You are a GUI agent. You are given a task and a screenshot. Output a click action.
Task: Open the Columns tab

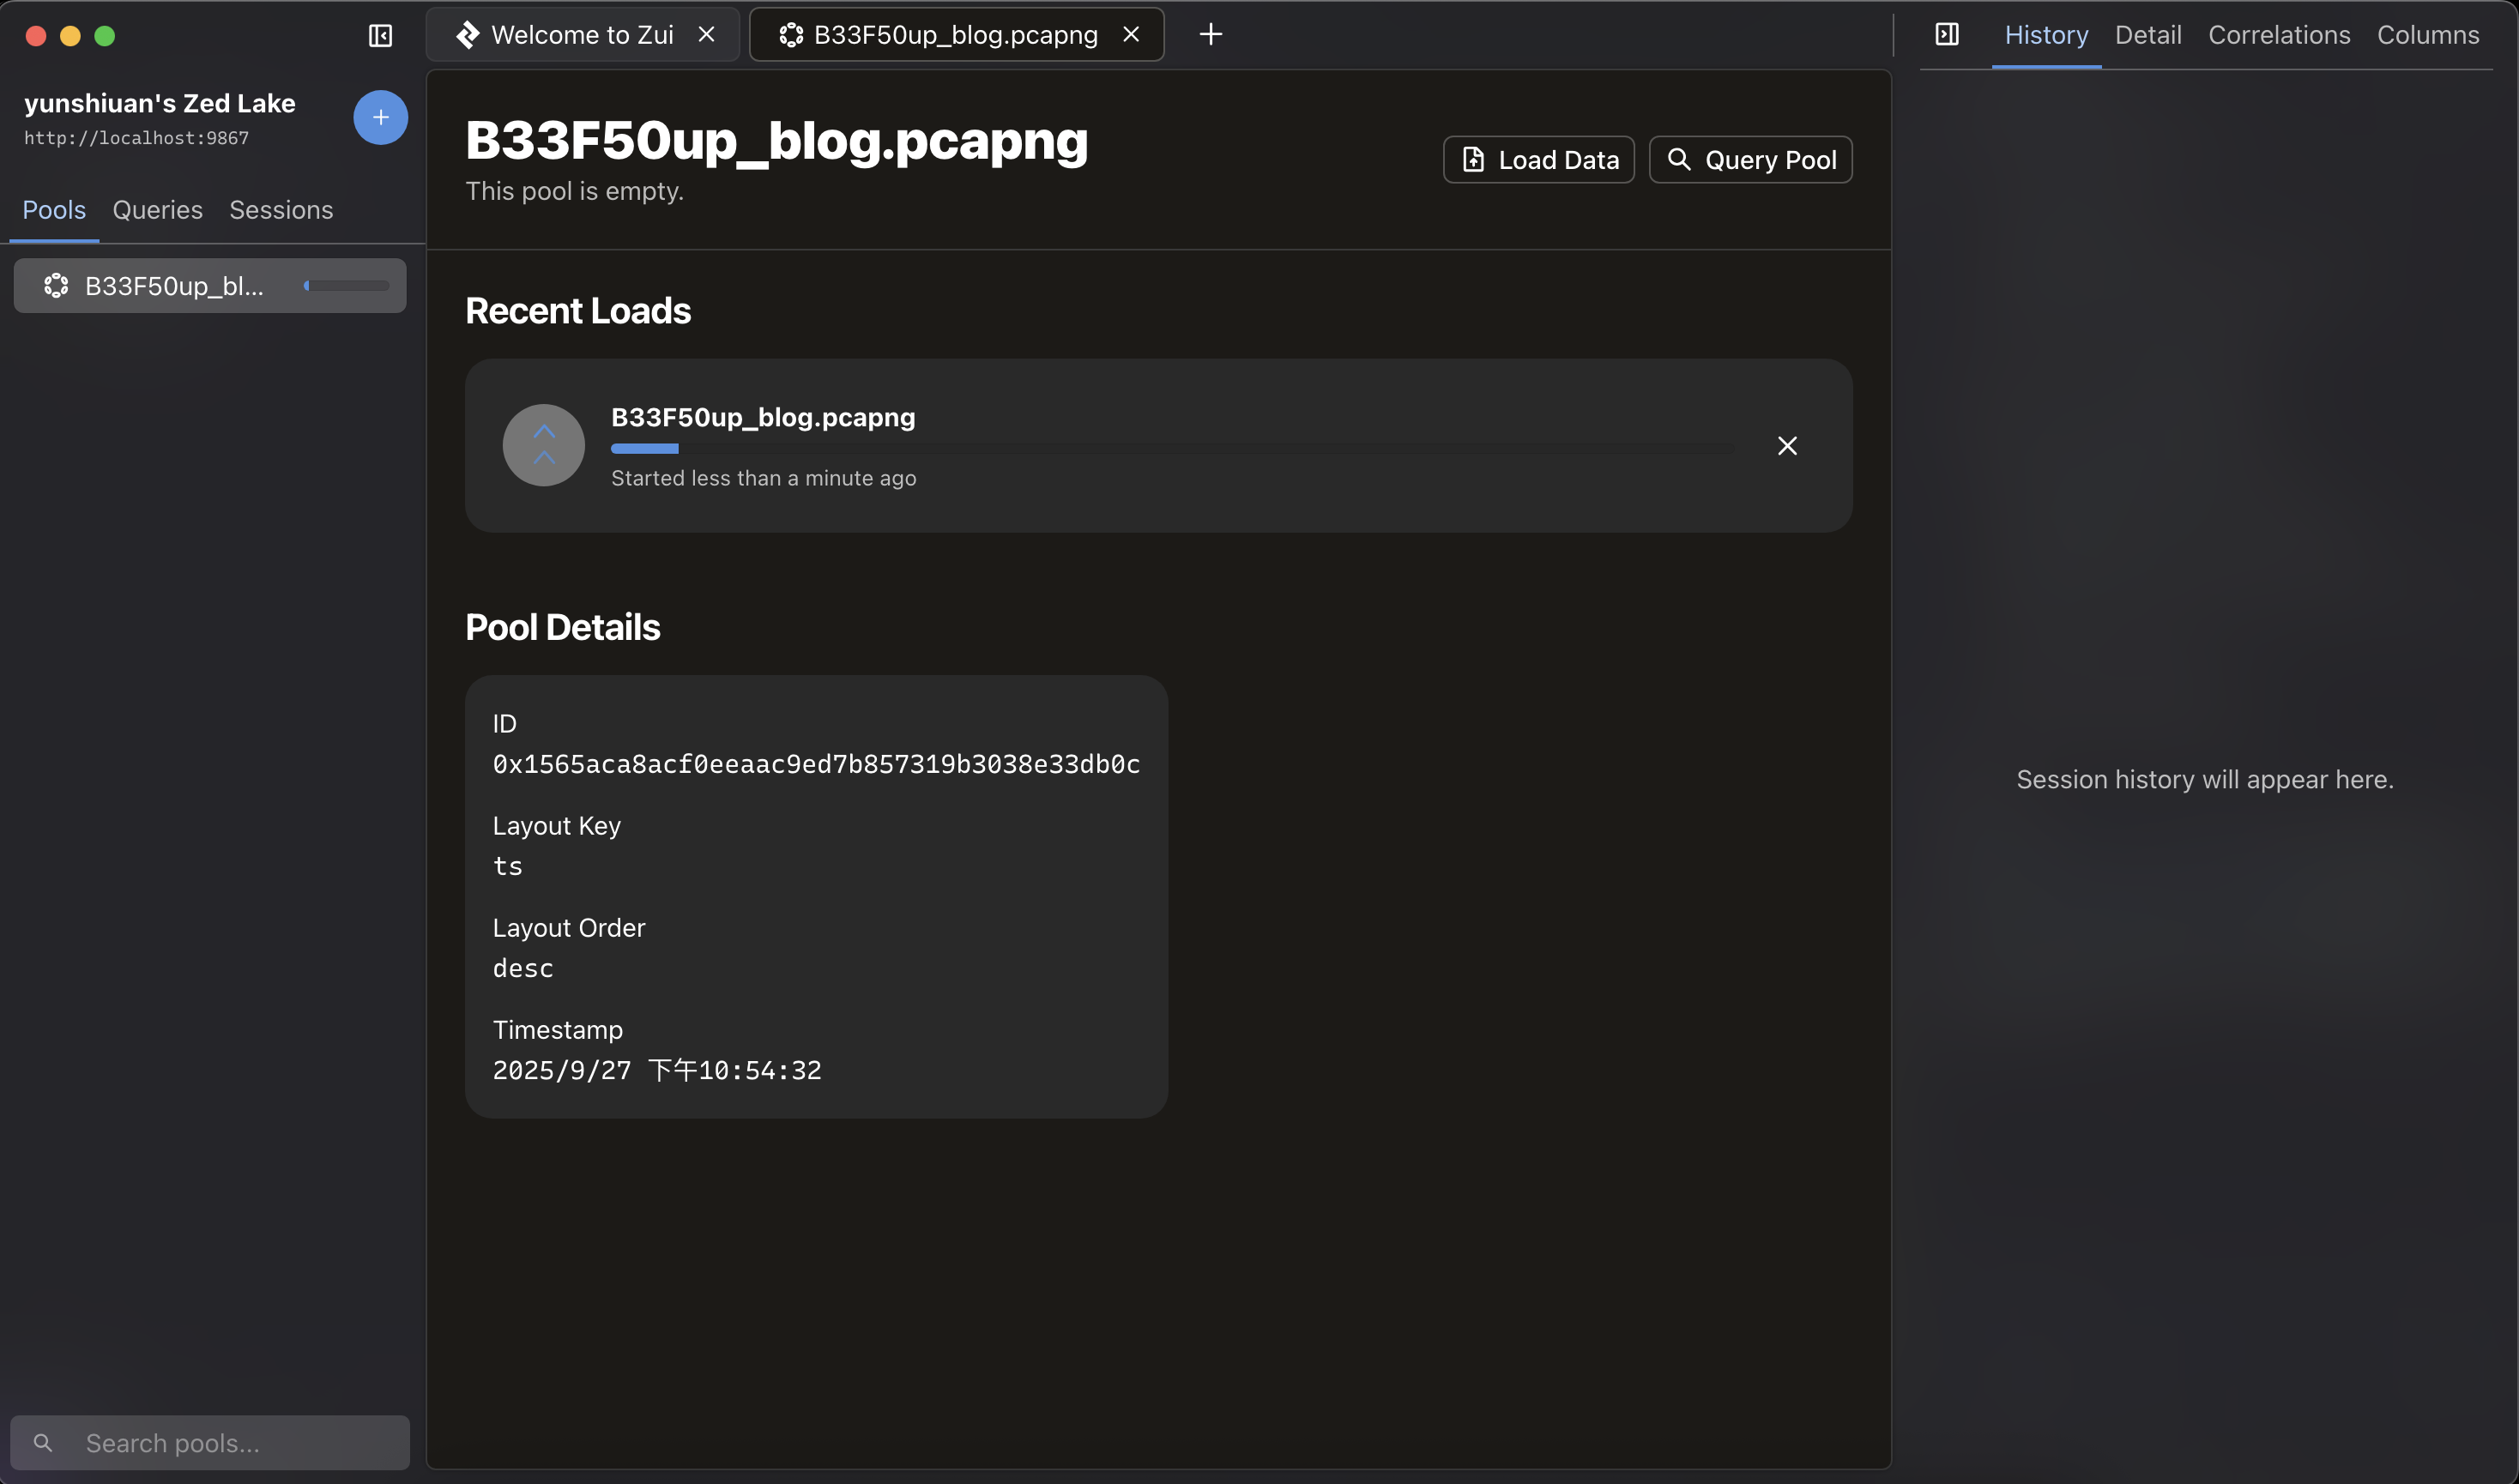tap(2427, 35)
